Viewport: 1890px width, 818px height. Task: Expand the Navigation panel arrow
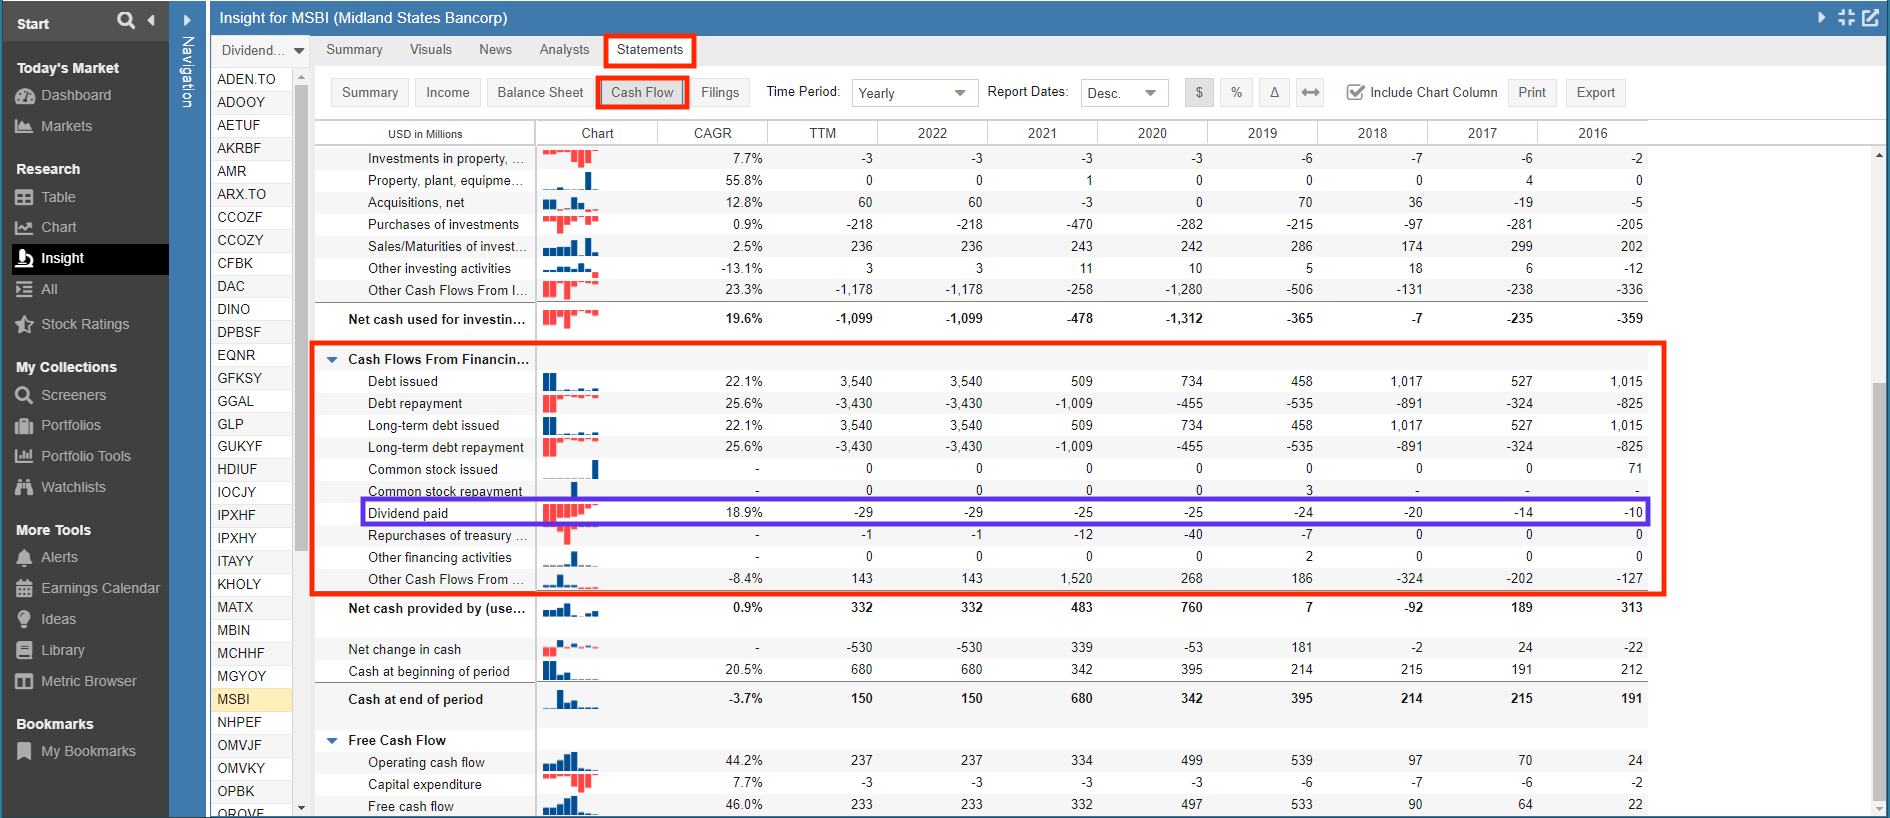point(186,20)
